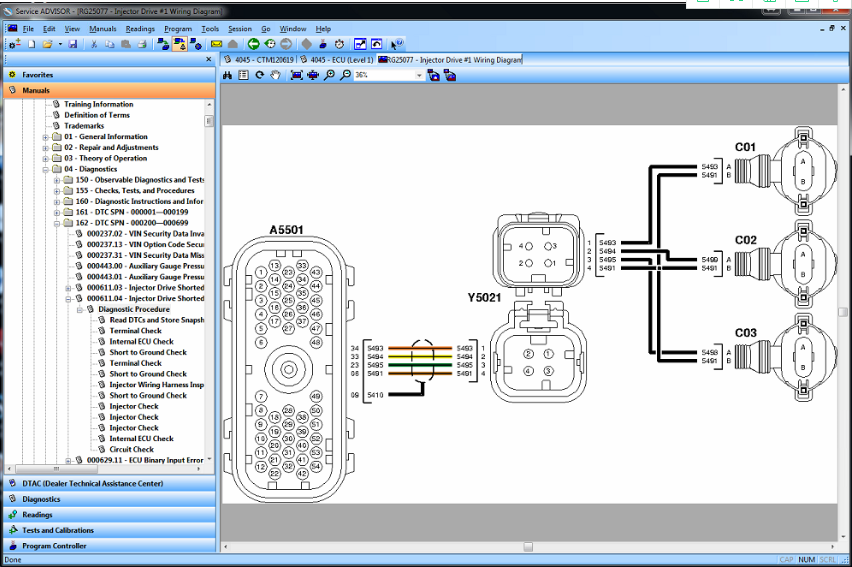Open the Readings menu
The width and height of the screenshot is (852, 567).
coord(140,29)
